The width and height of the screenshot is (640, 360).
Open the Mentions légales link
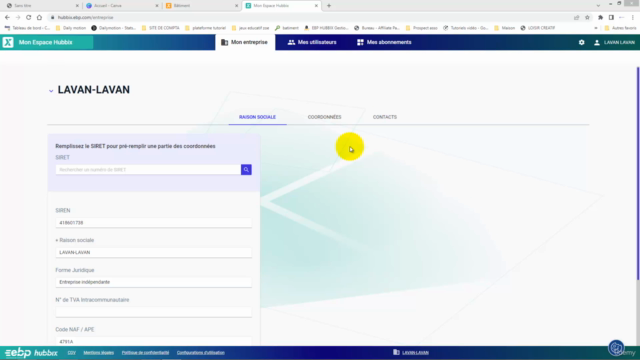click(99, 353)
